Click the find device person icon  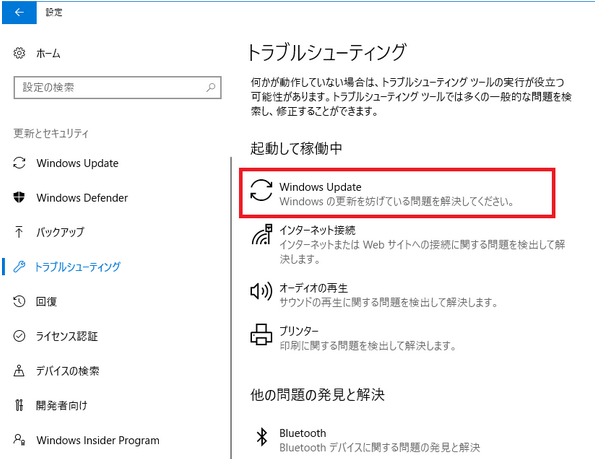click(19, 371)
